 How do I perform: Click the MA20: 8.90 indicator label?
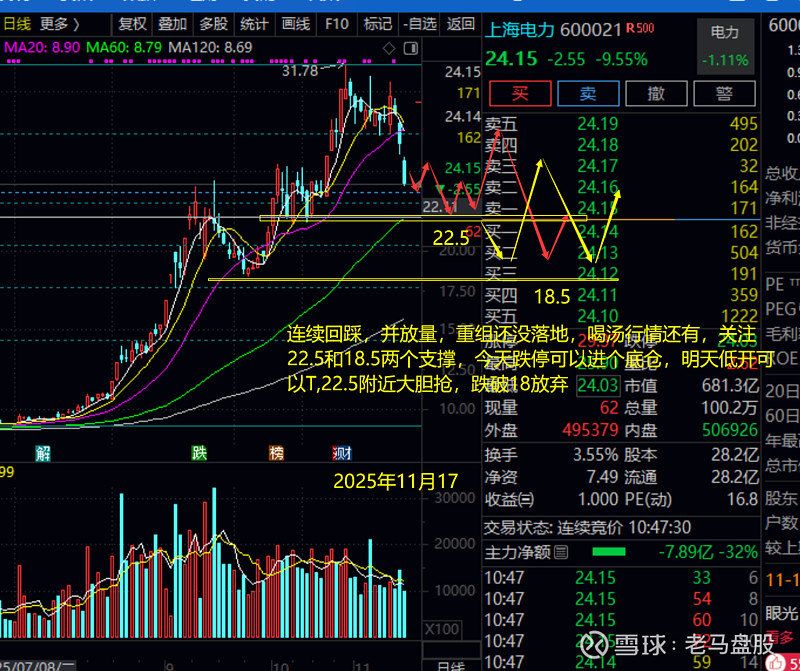(42, 47)
